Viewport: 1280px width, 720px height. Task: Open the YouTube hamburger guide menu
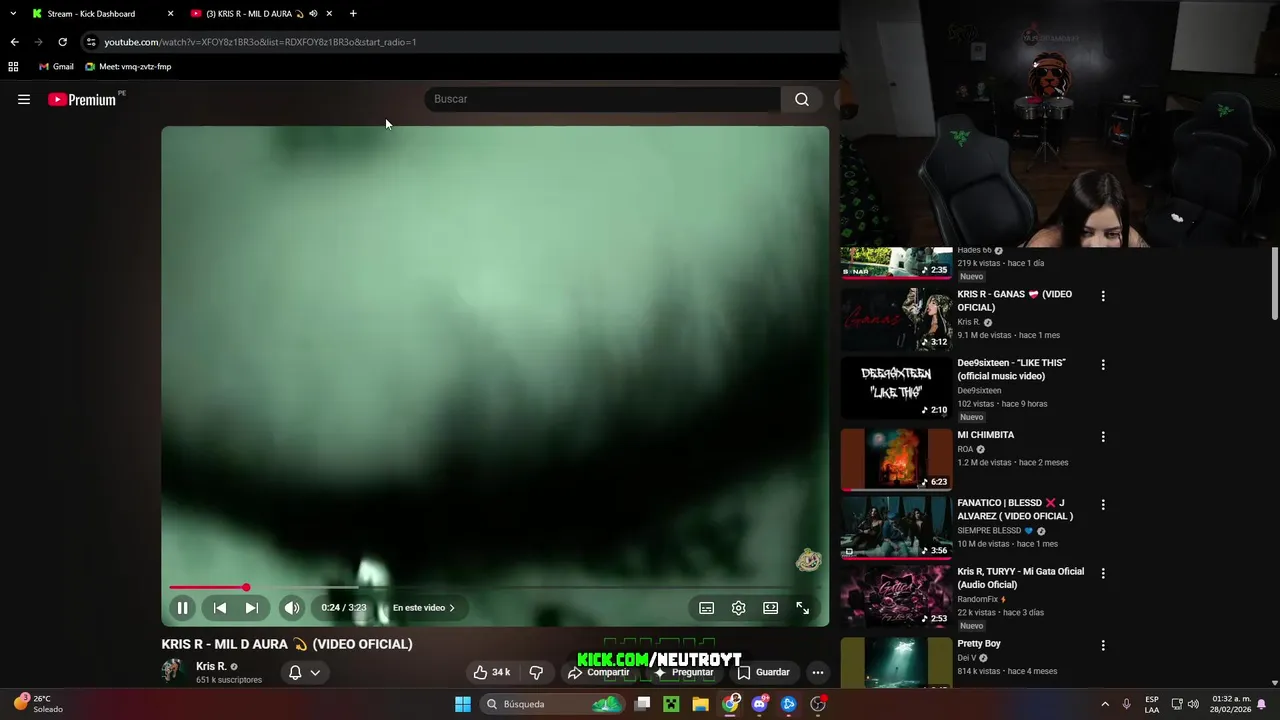[24, 99]
